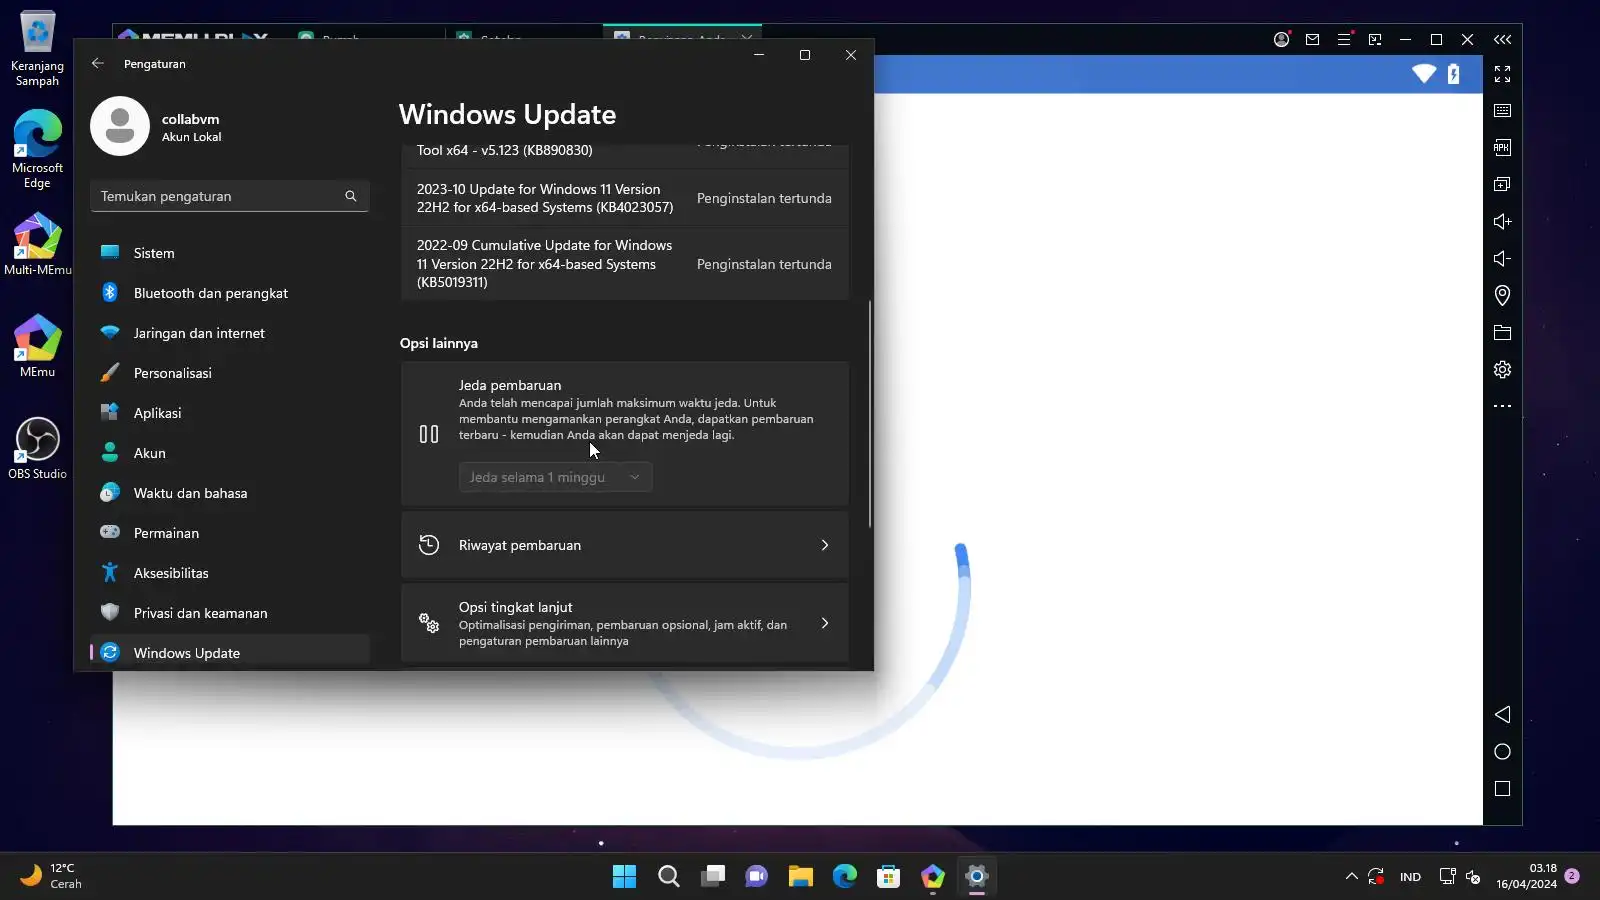This screenshot has height=900, width=1600.
Task: Switch input language via IND indicator
Action: 1410,877
